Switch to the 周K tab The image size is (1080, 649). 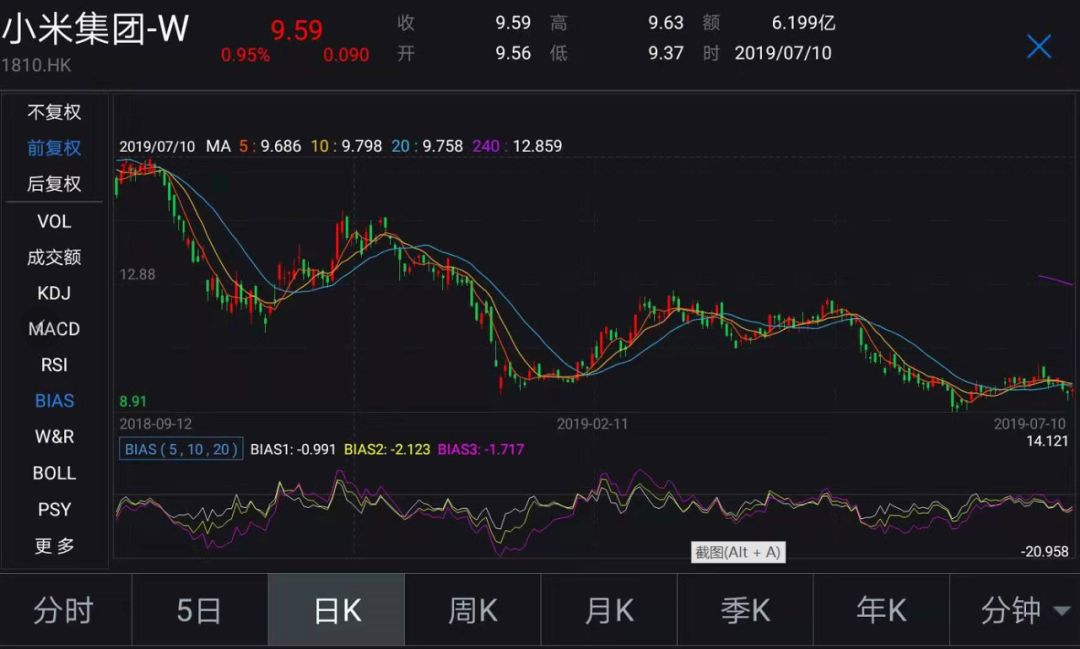point(472,611)
